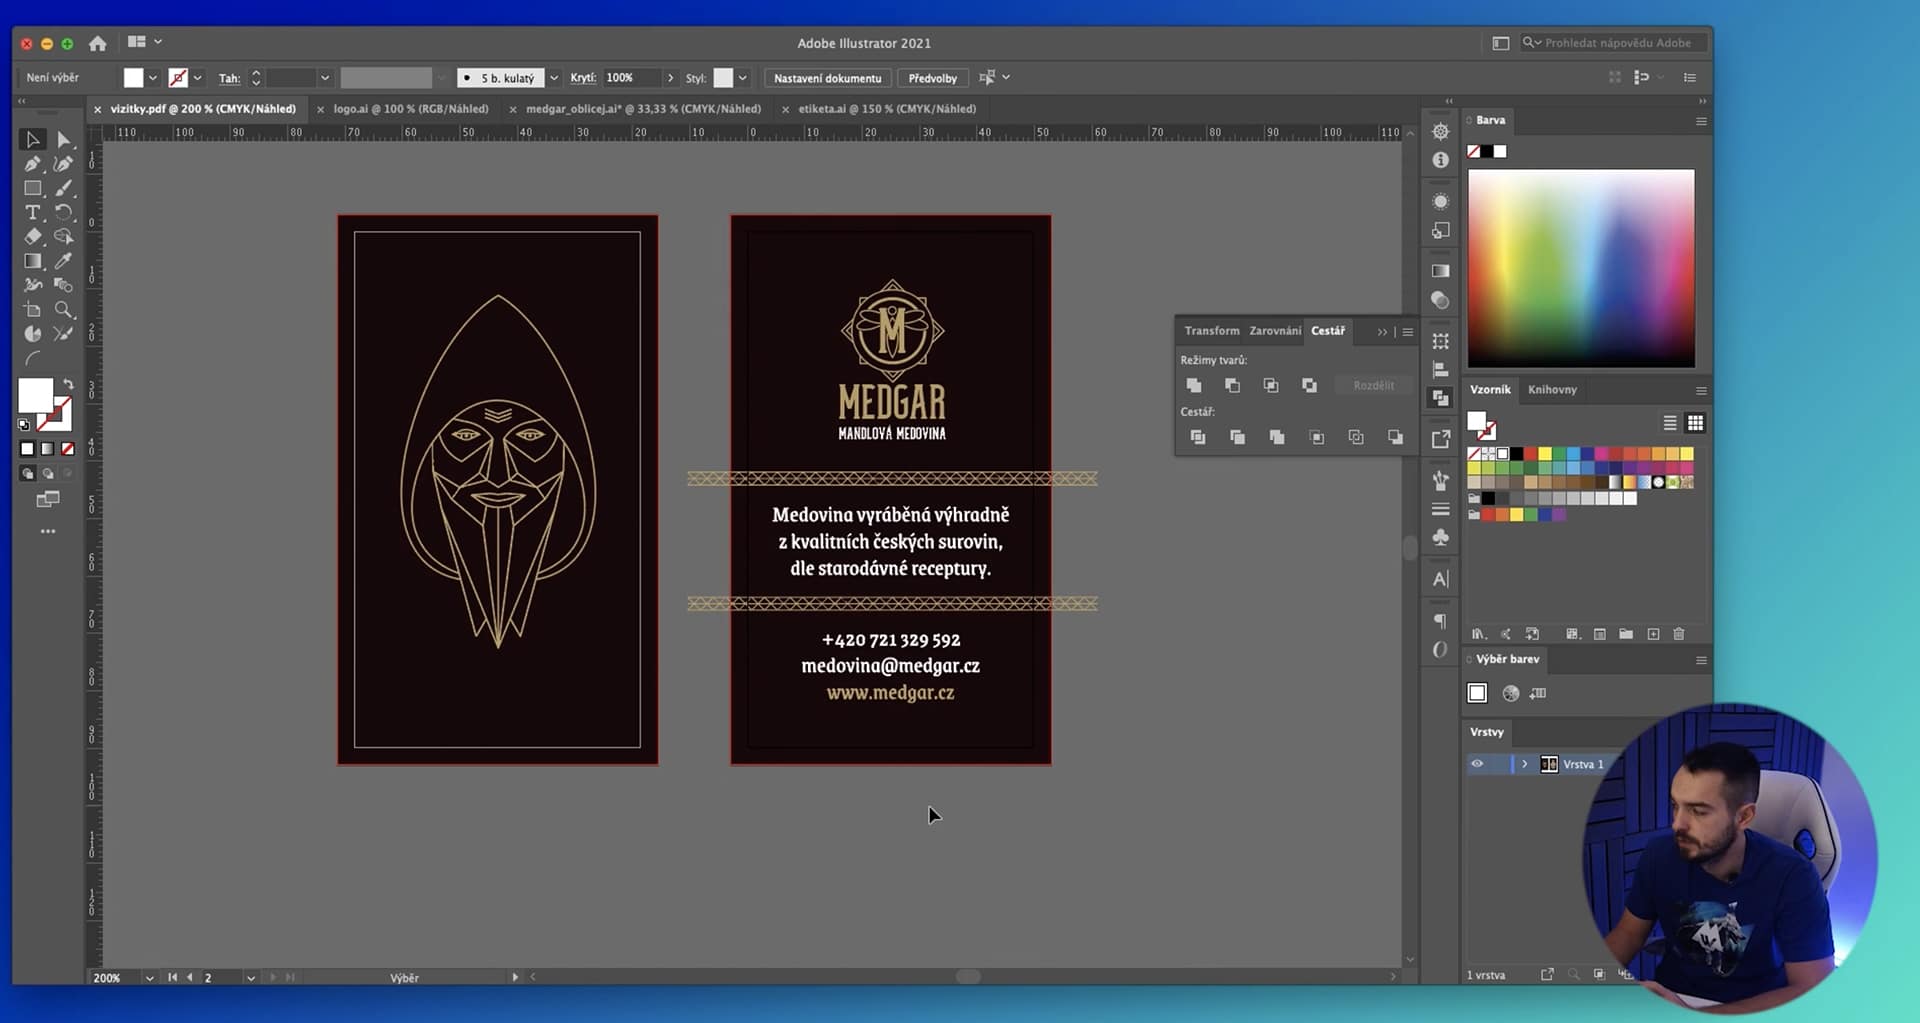Pick a color in Barva spectrum
1920x1023 pixels.
point(1581,268)
